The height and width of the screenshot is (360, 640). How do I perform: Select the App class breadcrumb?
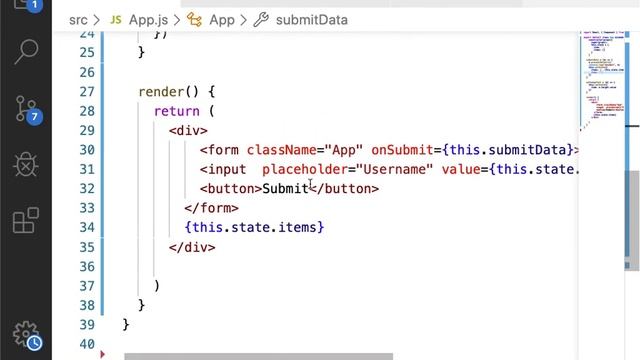pyautogui.click(x=222, y=20)
